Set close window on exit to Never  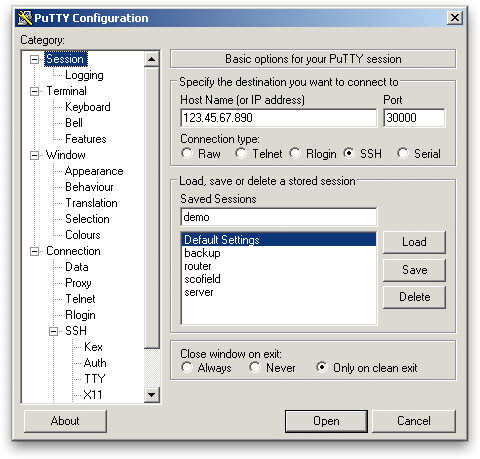tap(255, 367)
